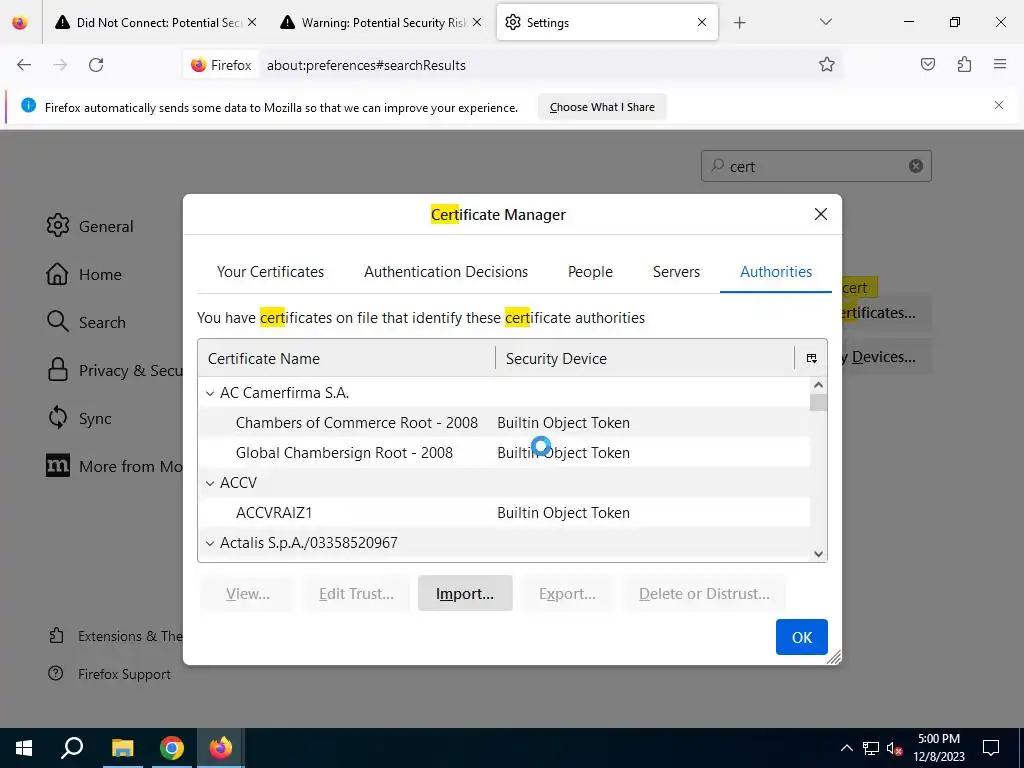
Task: Open muted volume tray icon
Action: [894, 748]
